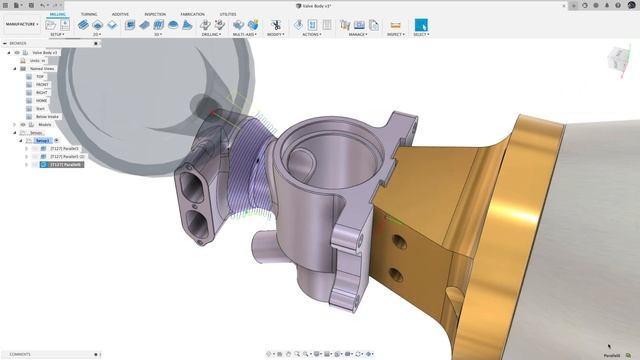Click the second Setup panel icon
This screenshot has width=640, height=360.
[65, 25]
